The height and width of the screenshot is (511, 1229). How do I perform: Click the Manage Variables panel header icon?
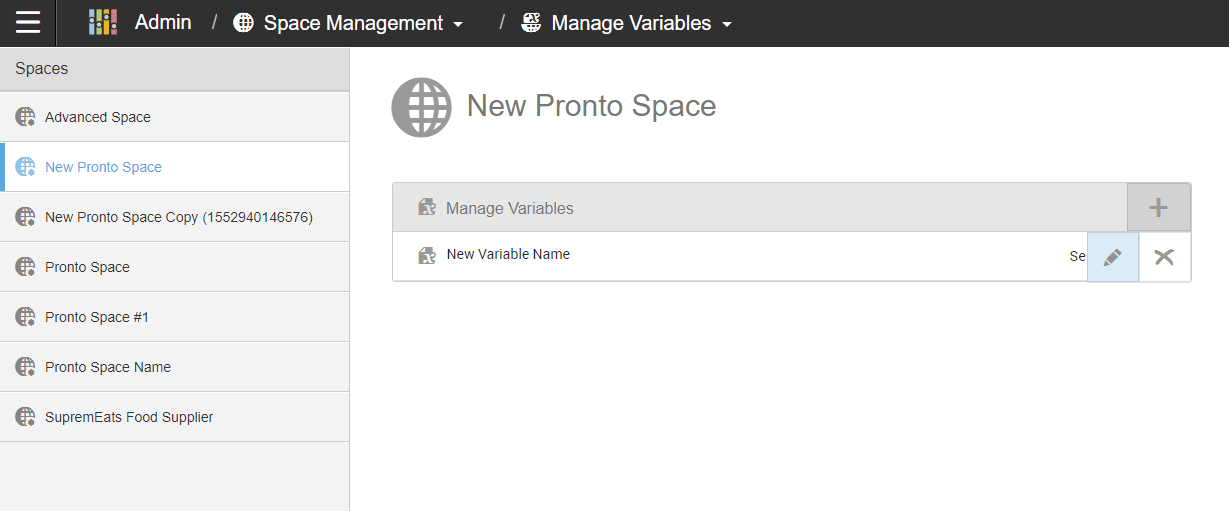click(x=427, y=208)
